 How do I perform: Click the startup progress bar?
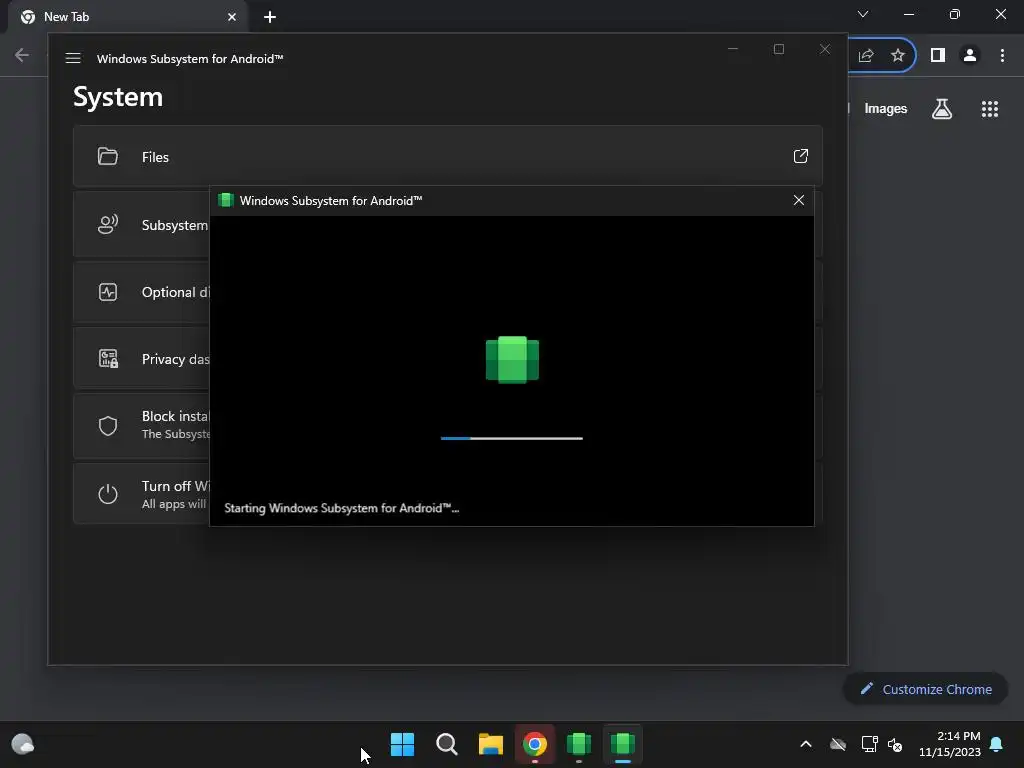tap(512, 438)
